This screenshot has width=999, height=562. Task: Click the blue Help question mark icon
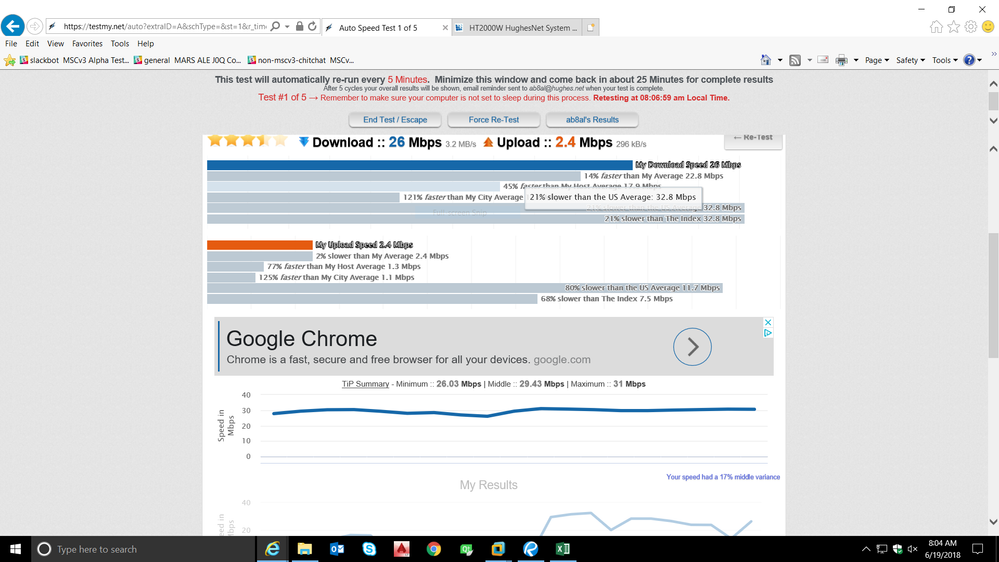[969, 60]
